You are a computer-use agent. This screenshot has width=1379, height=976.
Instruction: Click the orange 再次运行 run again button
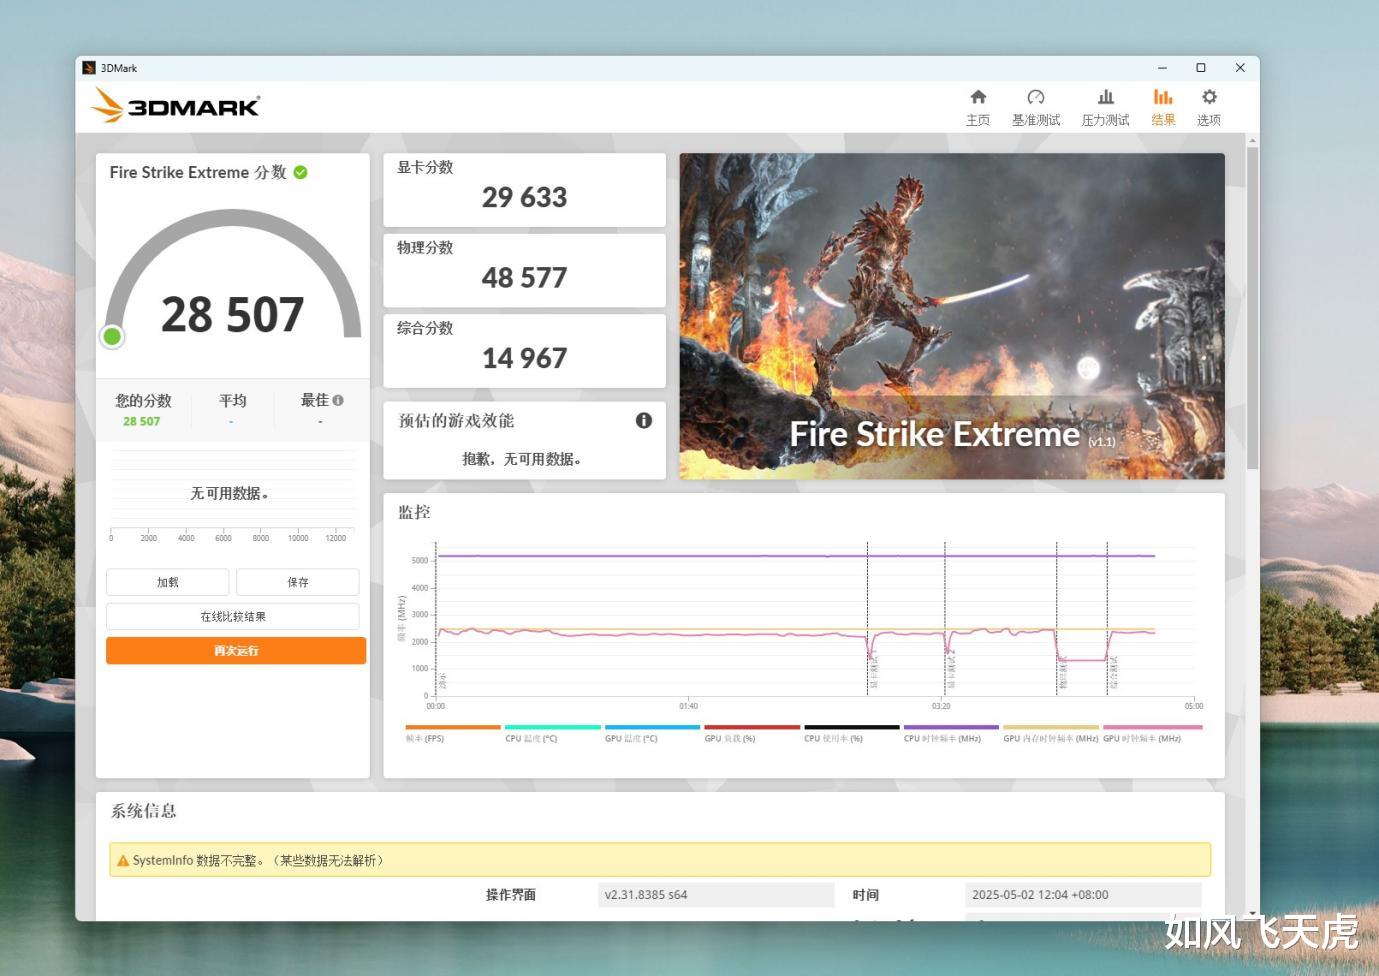coord(236,651)
